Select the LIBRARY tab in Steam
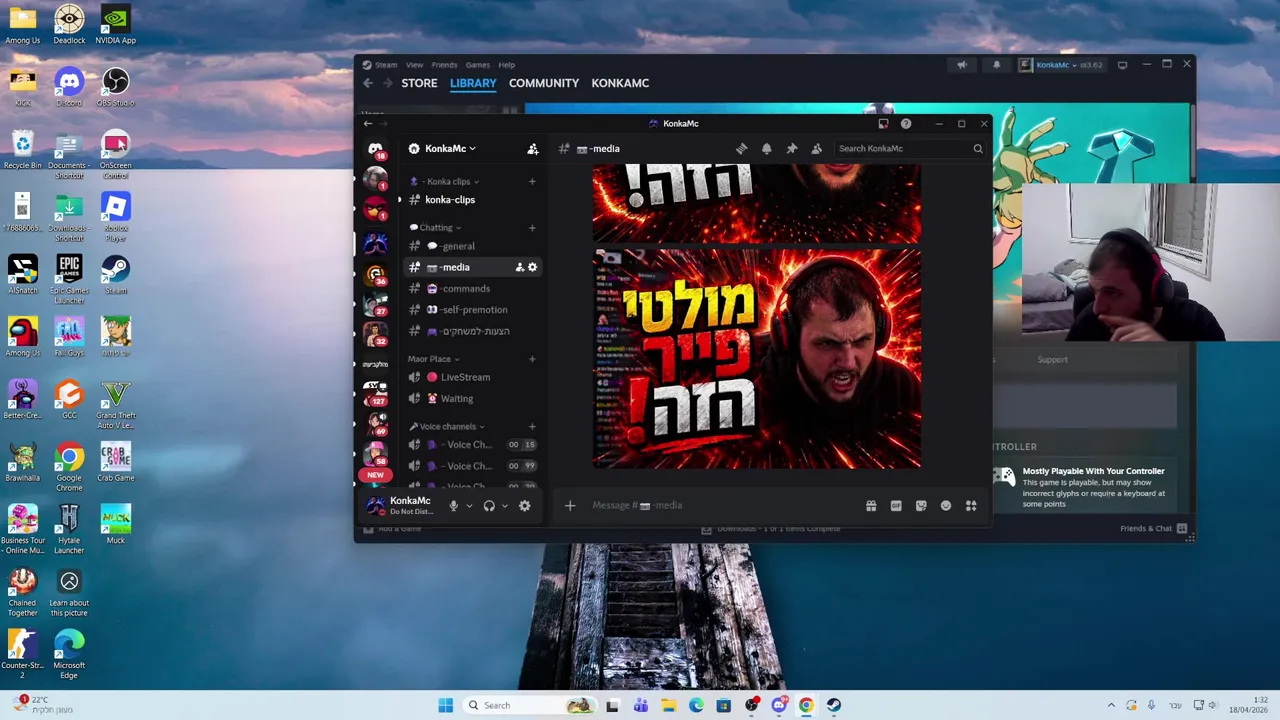The height and width of the screenshot is (720, 1280). tap(473, 83)
